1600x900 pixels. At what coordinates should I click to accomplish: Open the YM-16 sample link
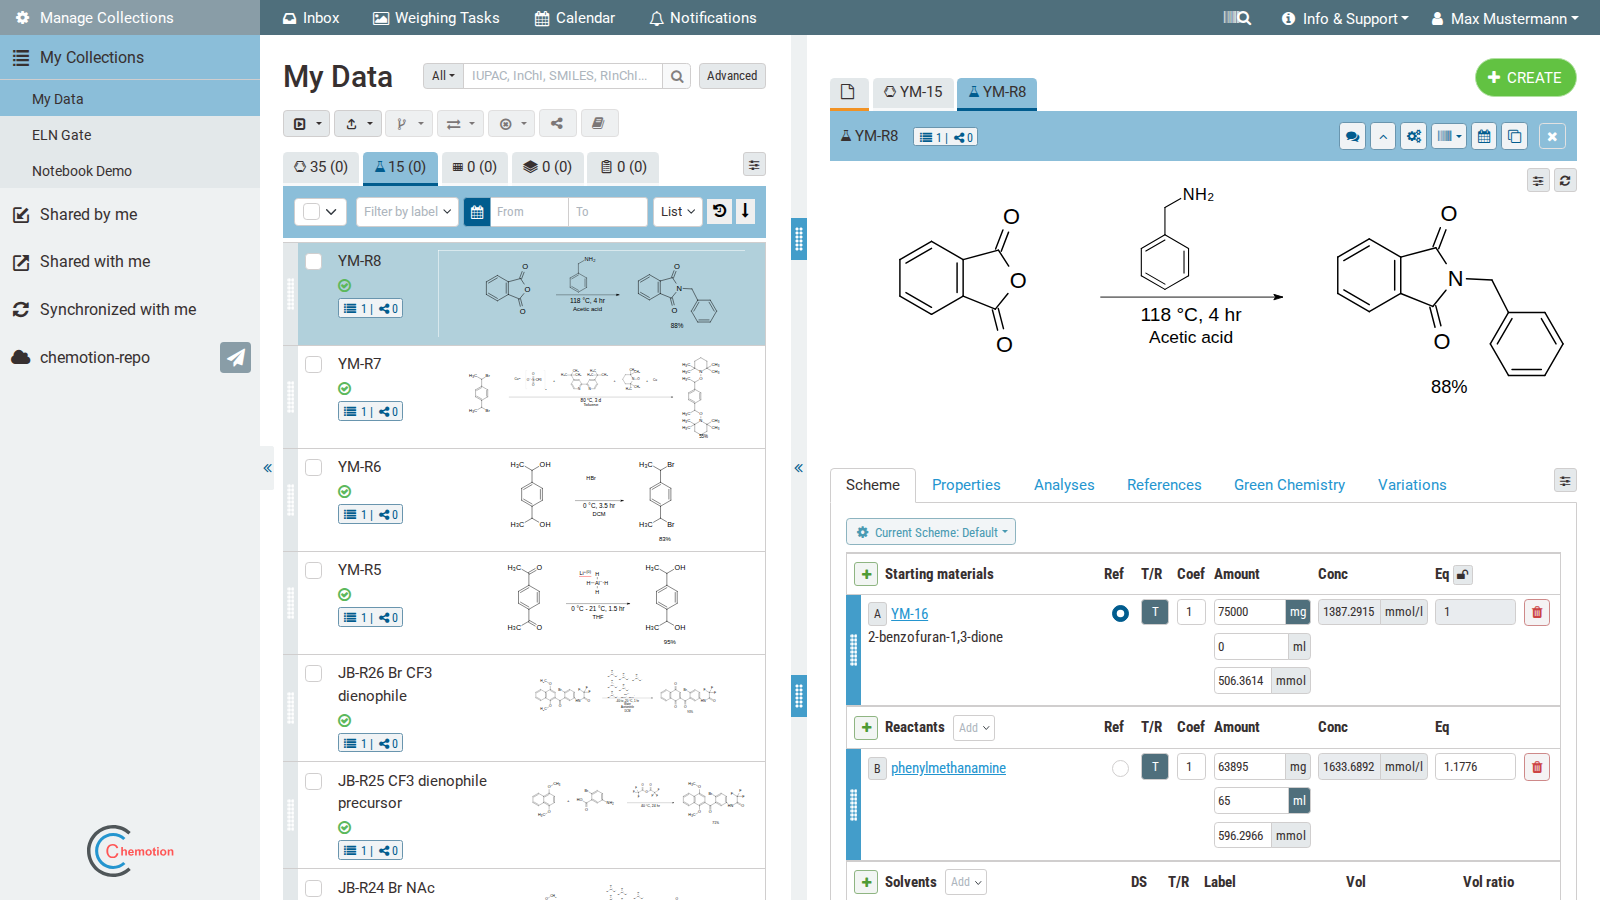point(909,614)
